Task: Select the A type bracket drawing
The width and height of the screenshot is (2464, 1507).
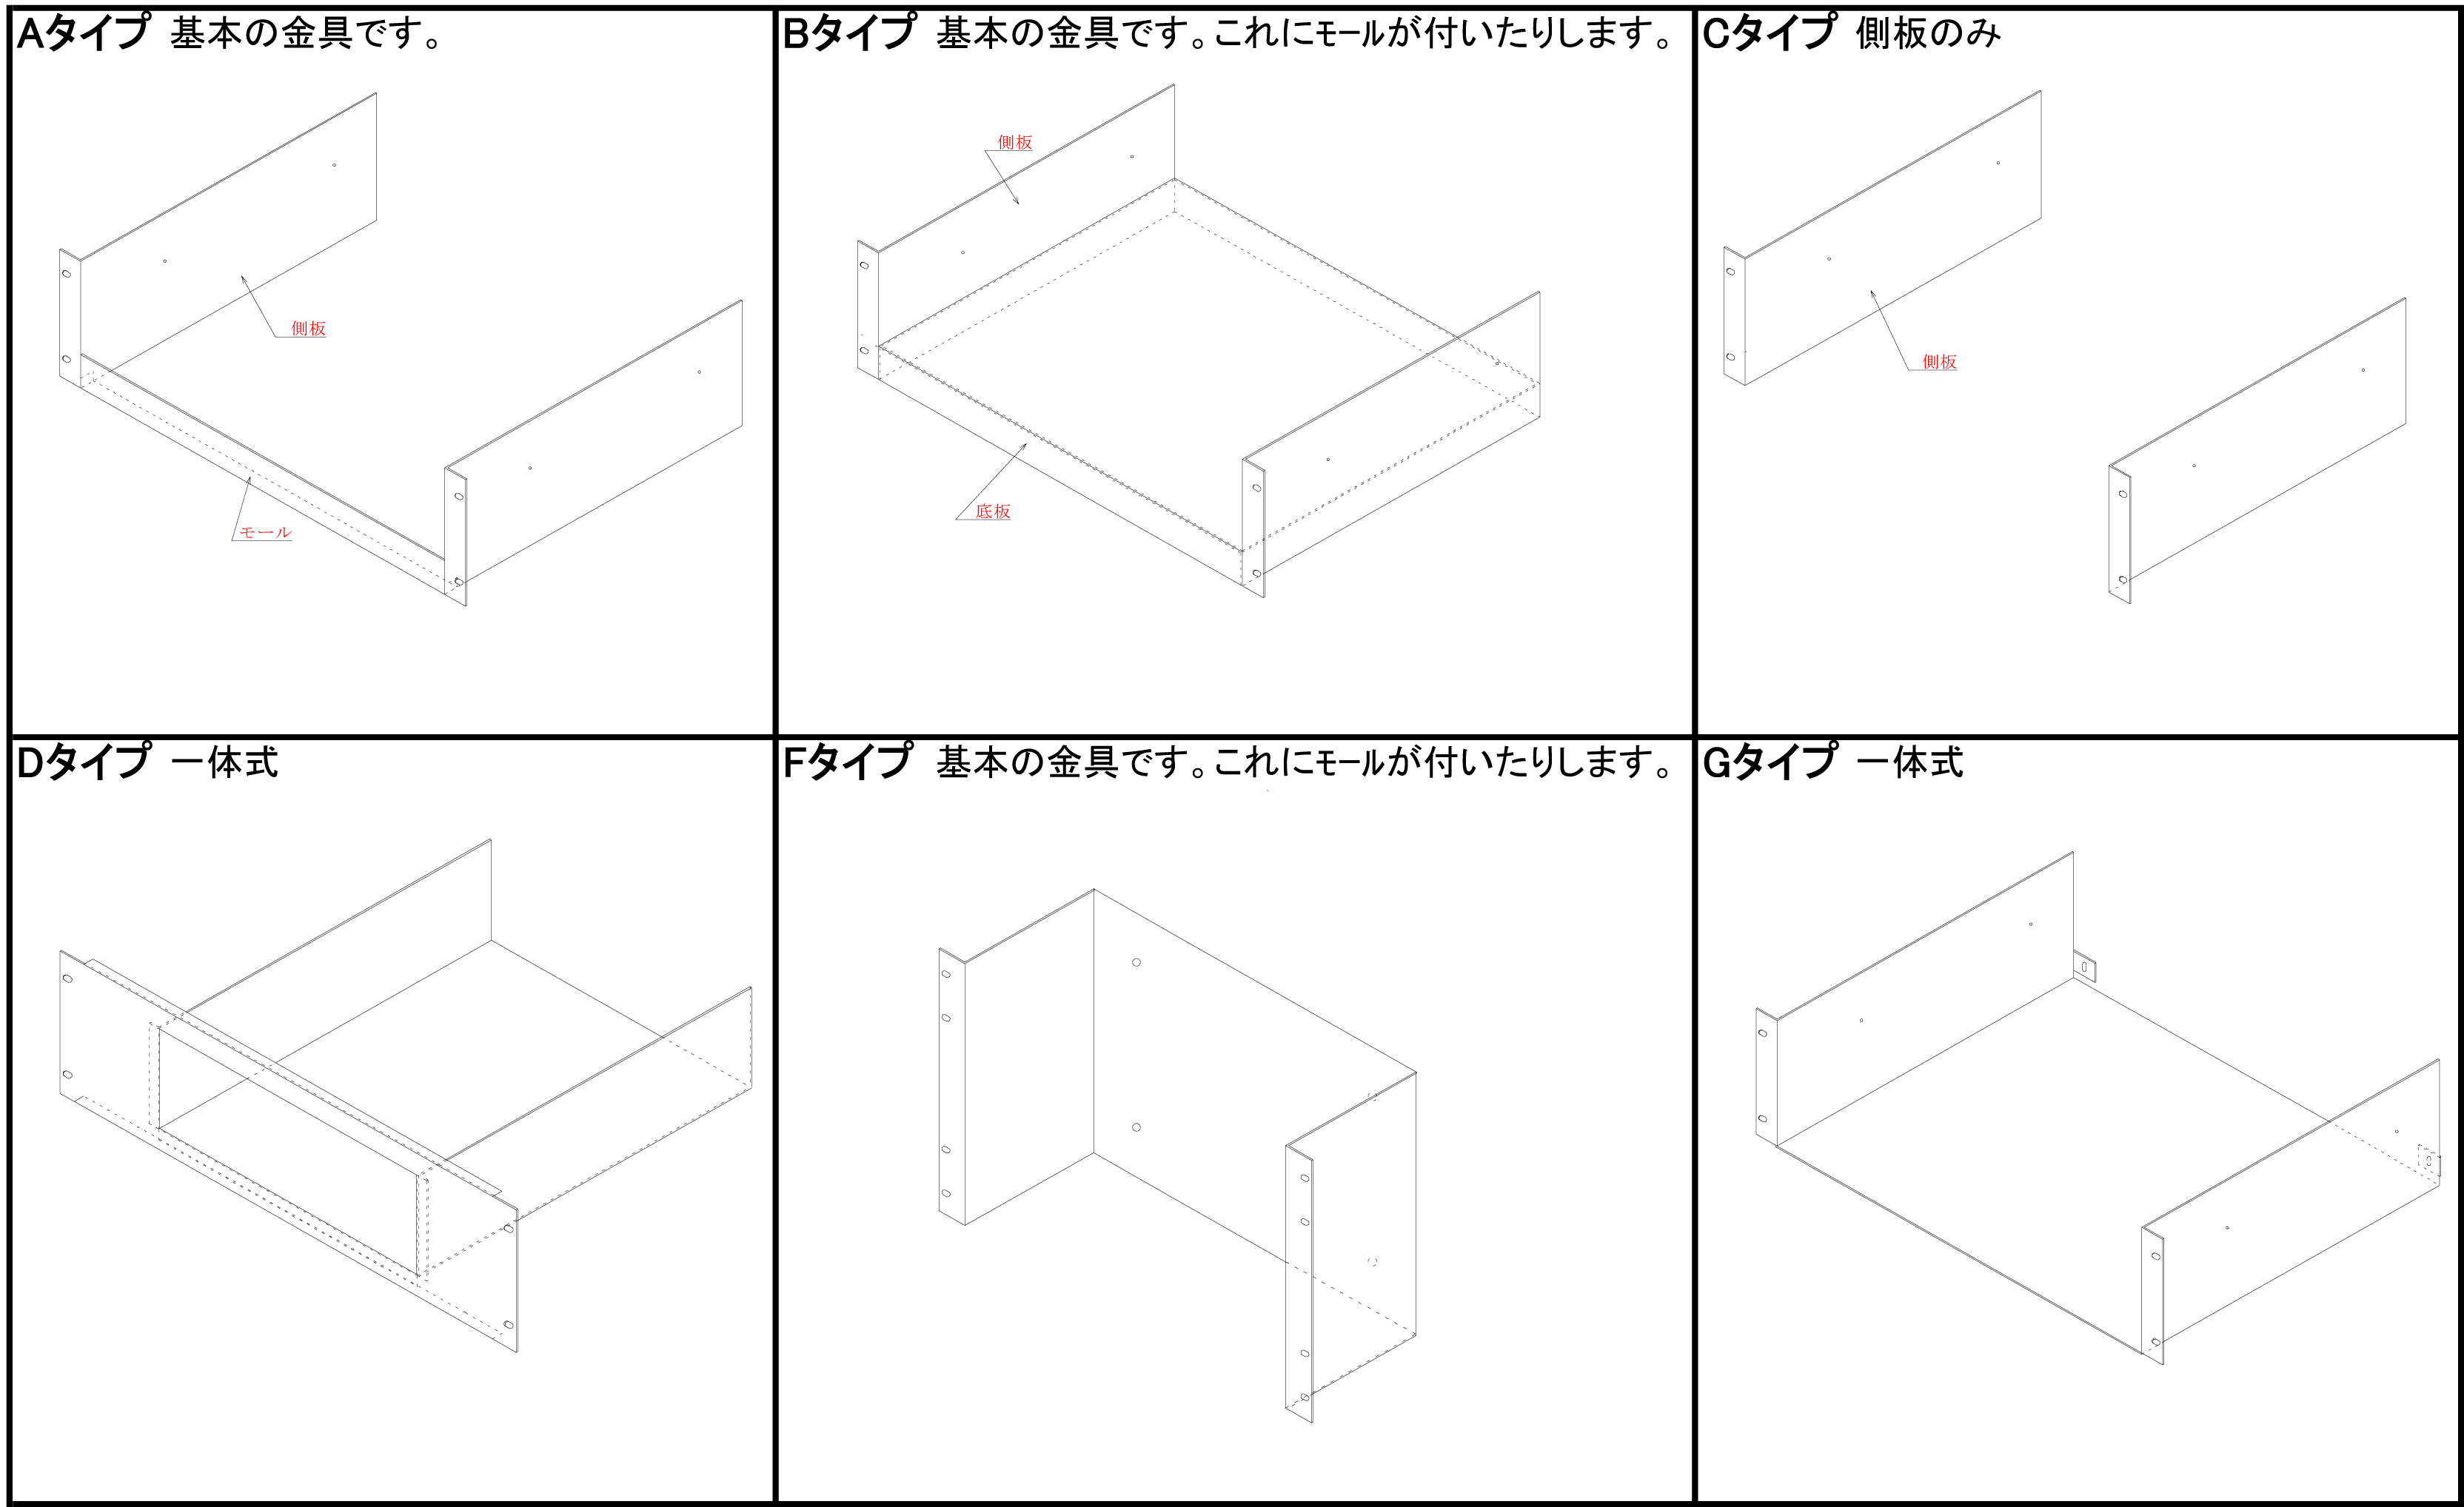Action: click(x=401, y=350)
